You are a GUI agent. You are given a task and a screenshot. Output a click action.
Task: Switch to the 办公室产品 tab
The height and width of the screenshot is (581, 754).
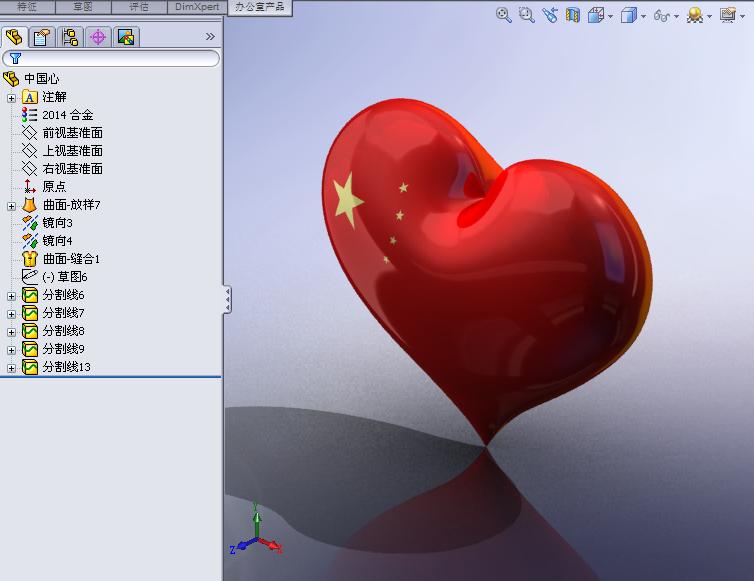[x=260, y=7]
